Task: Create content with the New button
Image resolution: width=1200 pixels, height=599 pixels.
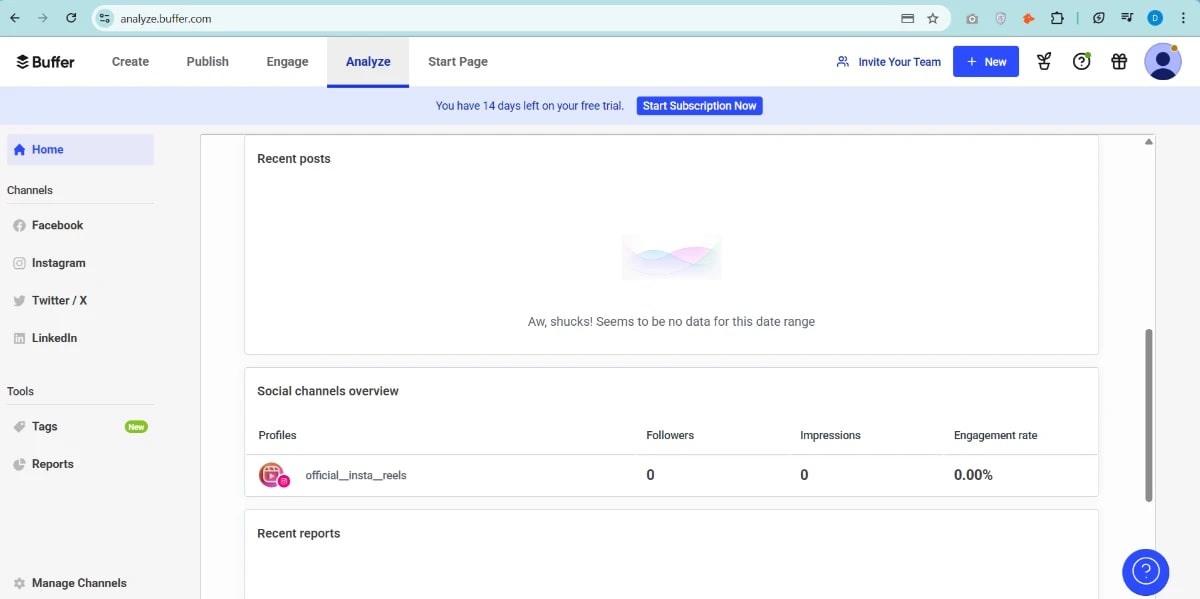Action: (986, 61)
